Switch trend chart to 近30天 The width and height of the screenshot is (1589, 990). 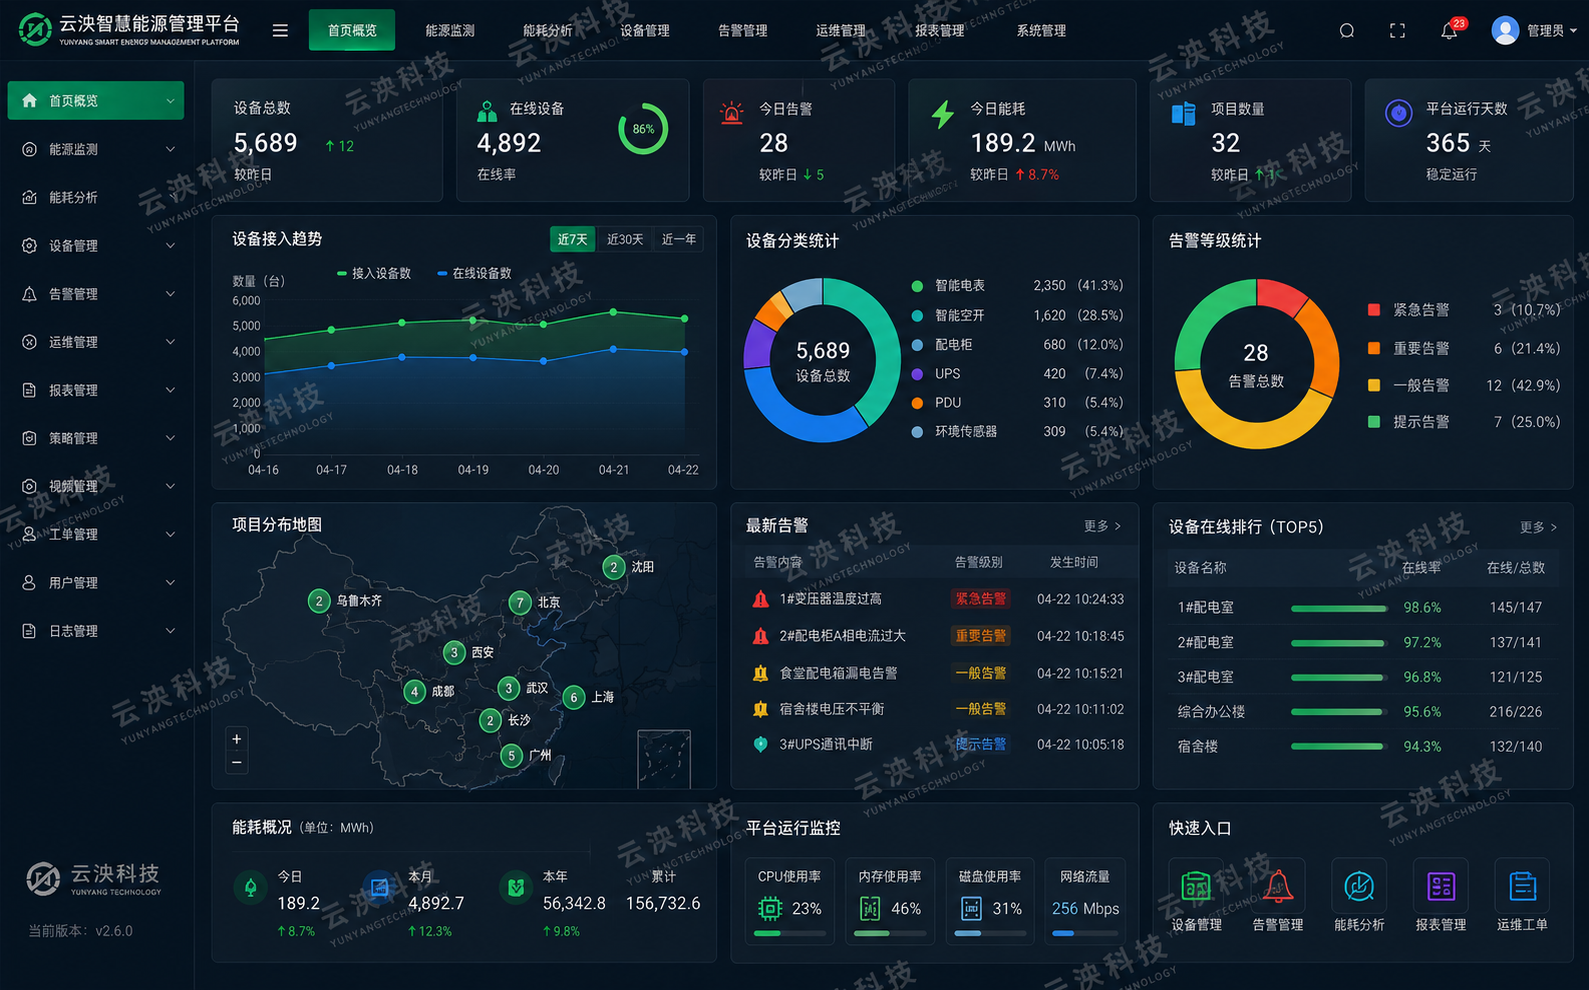pos(625,239)
